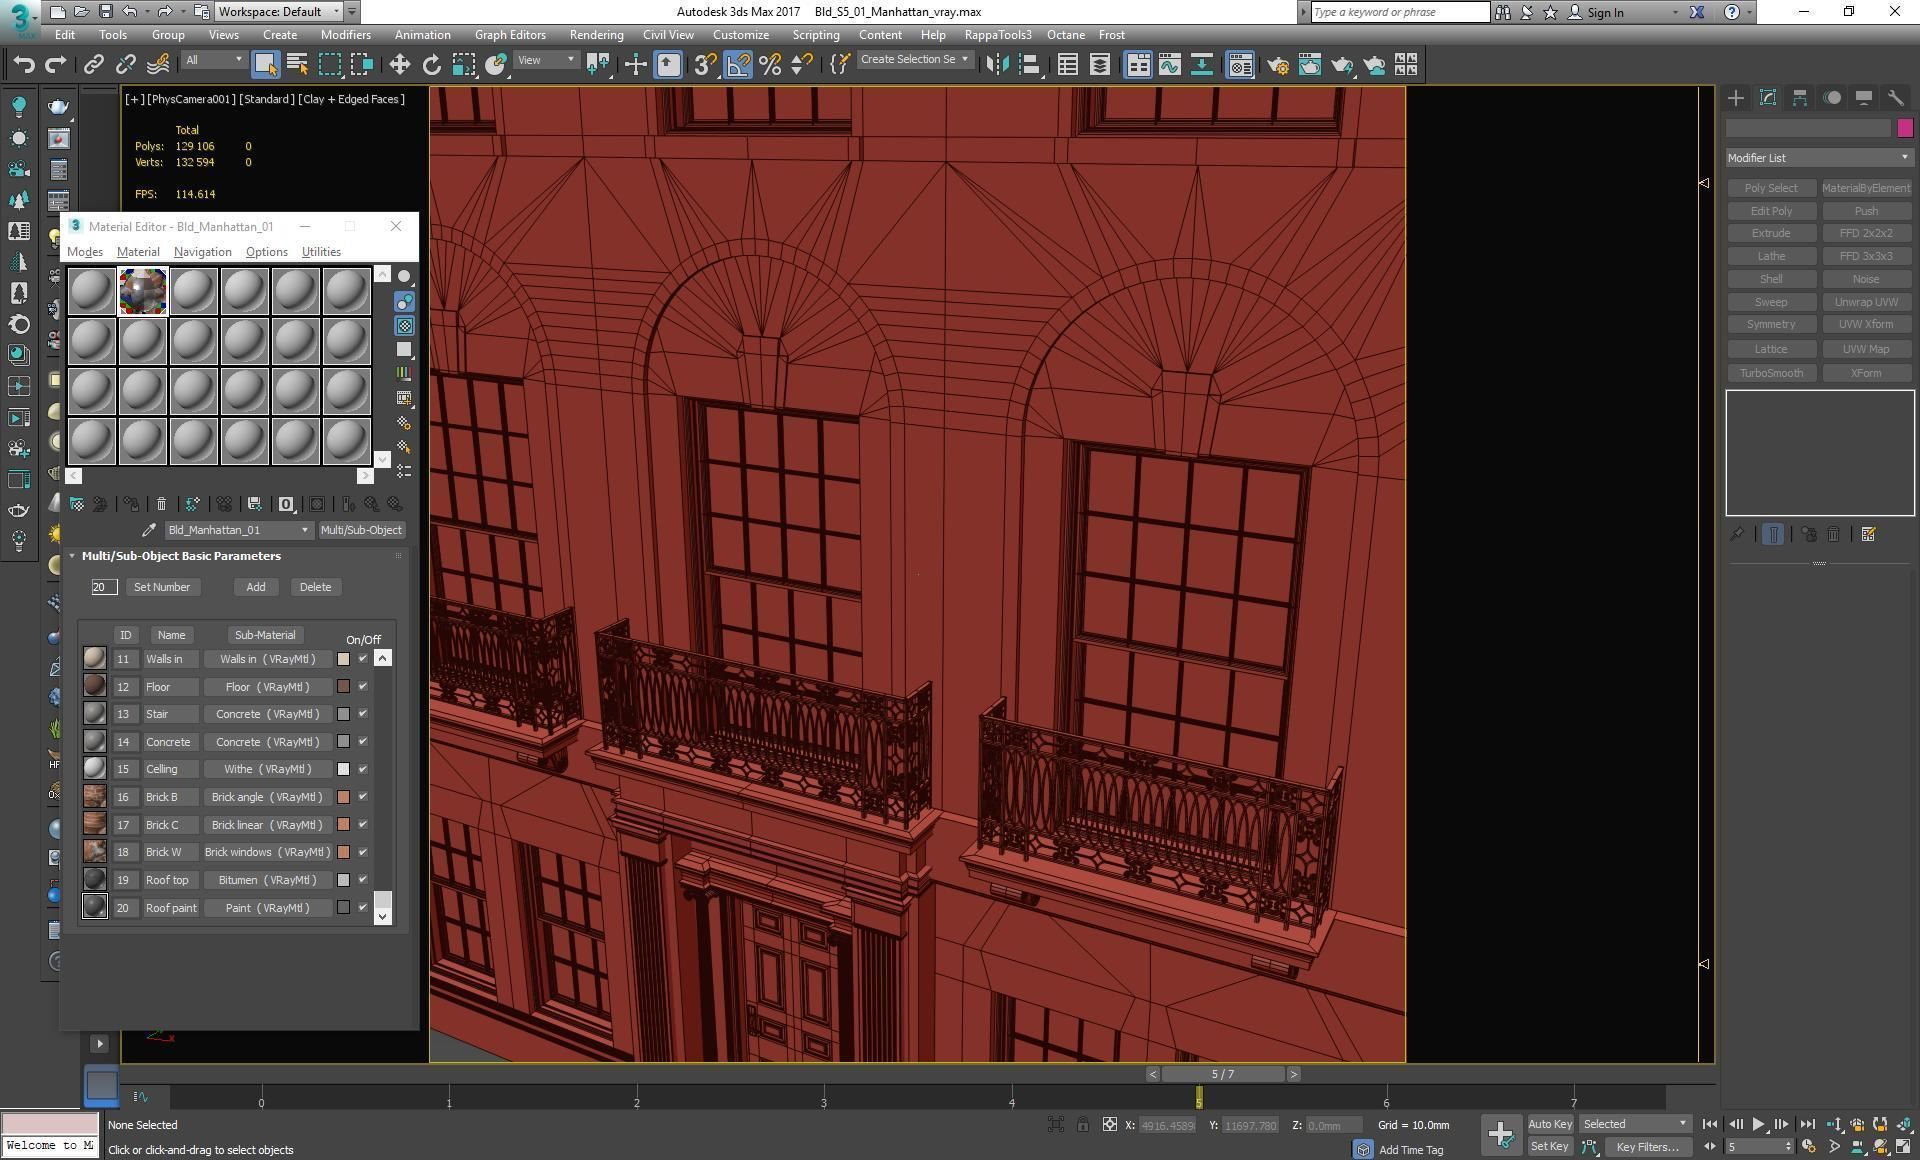Open the Selected key filter dropdown
Image resolution: width=1920 pixels, height=1160 pixels.
[1634, 1125]
